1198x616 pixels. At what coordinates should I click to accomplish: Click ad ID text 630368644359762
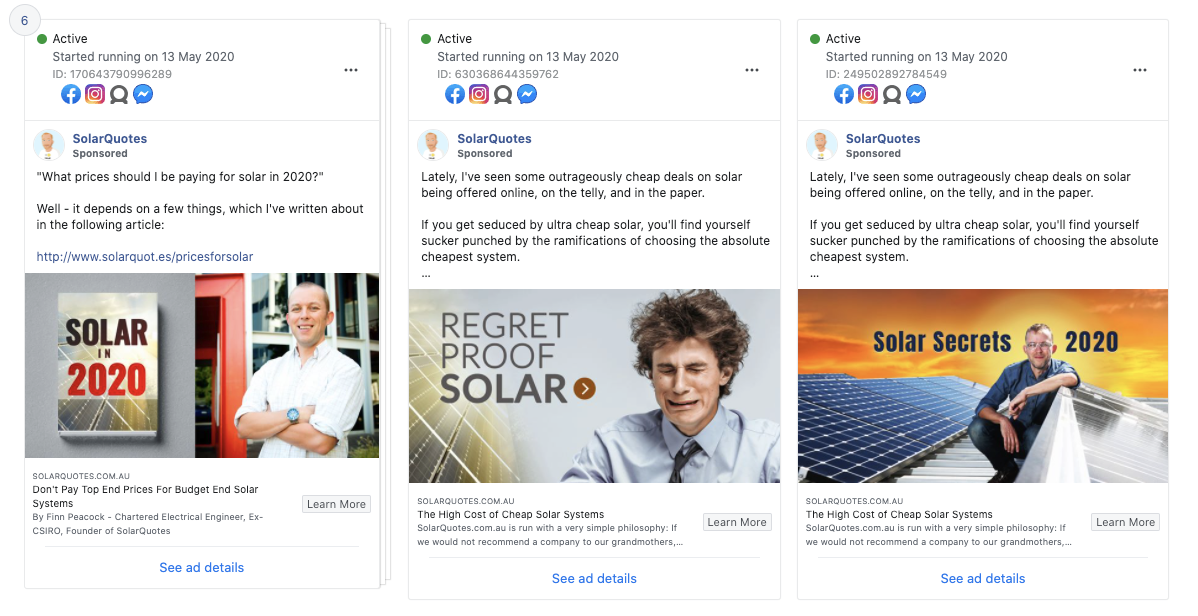tap(498, 74)
